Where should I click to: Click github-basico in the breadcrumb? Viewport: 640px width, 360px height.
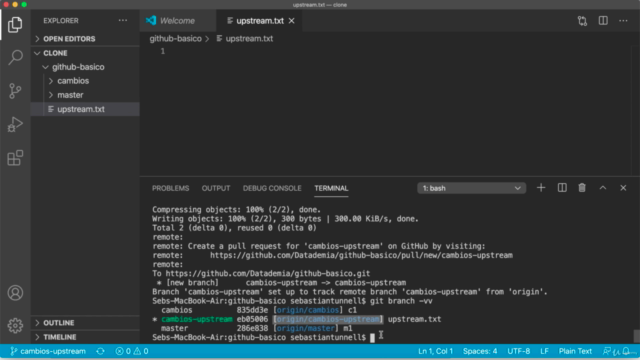[176, 38]
